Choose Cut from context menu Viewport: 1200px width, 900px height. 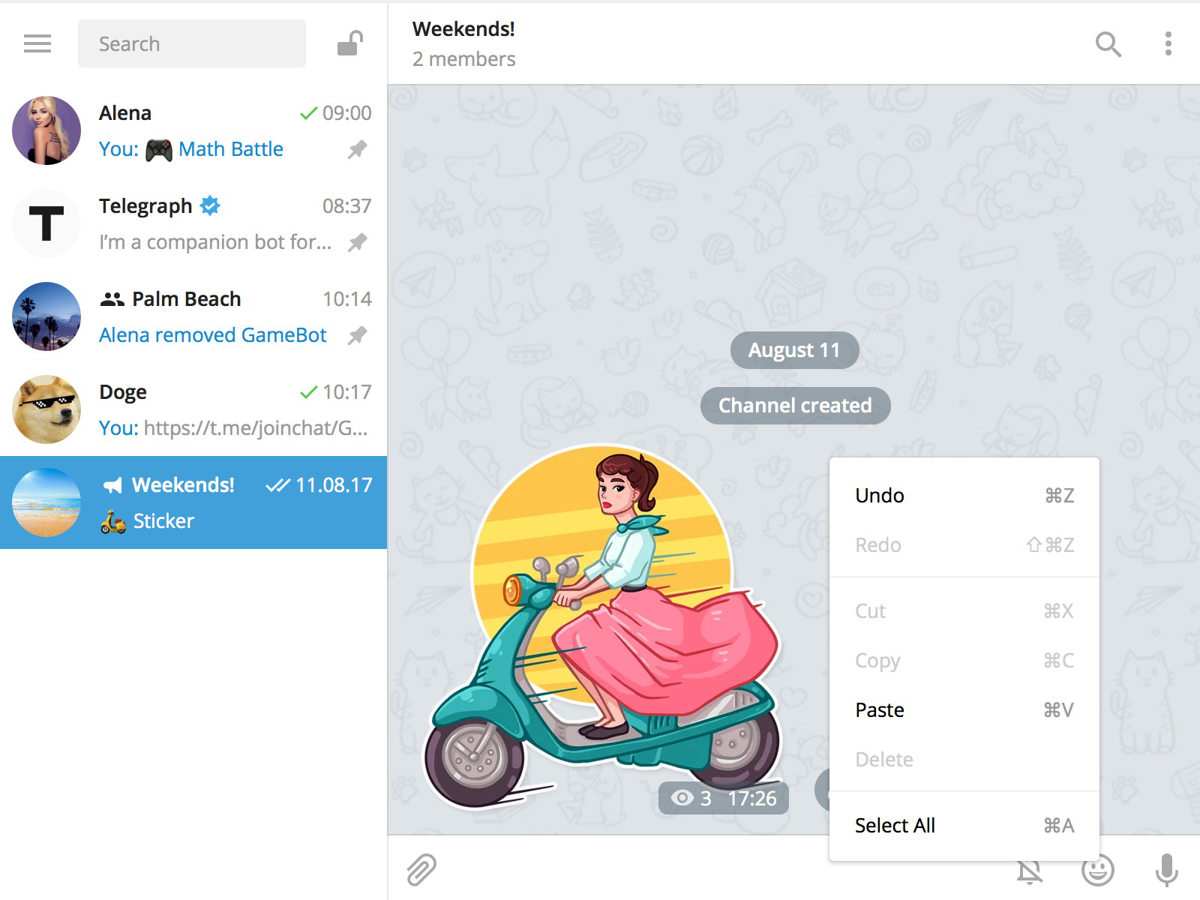(x=964, y=611)
